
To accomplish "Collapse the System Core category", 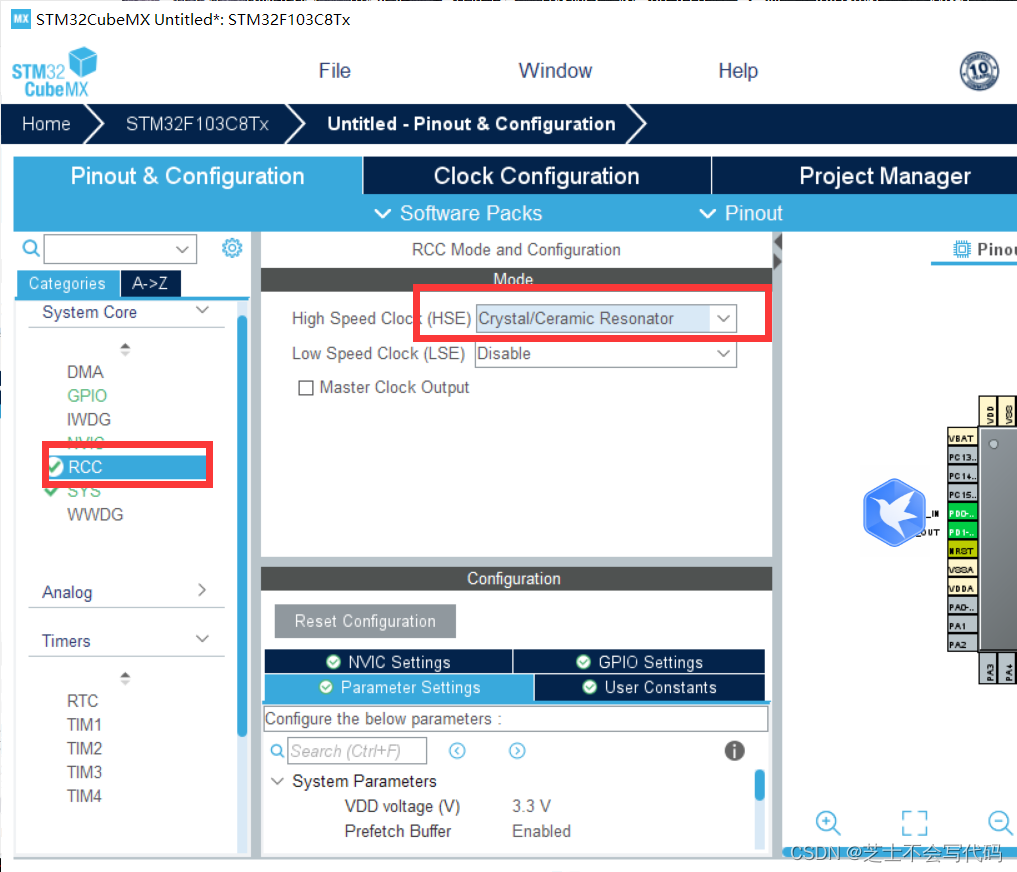I will (x=202, y=310).
